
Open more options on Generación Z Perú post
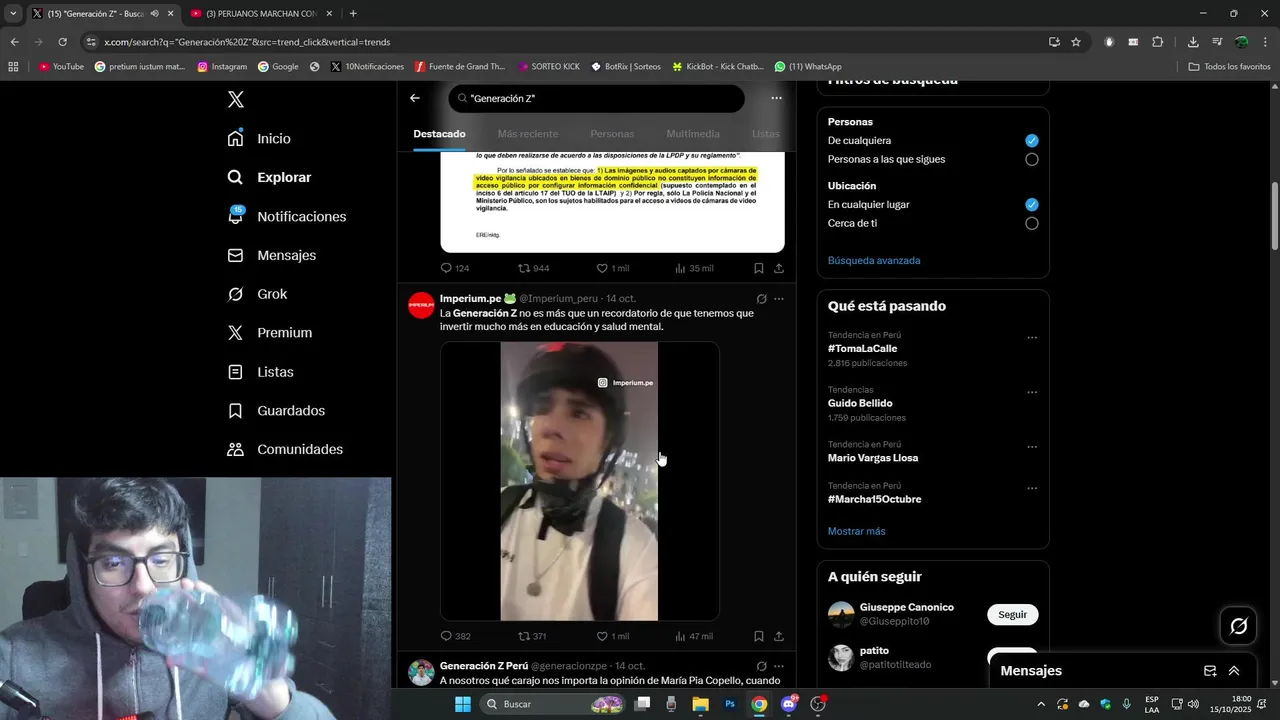point(779,666)
